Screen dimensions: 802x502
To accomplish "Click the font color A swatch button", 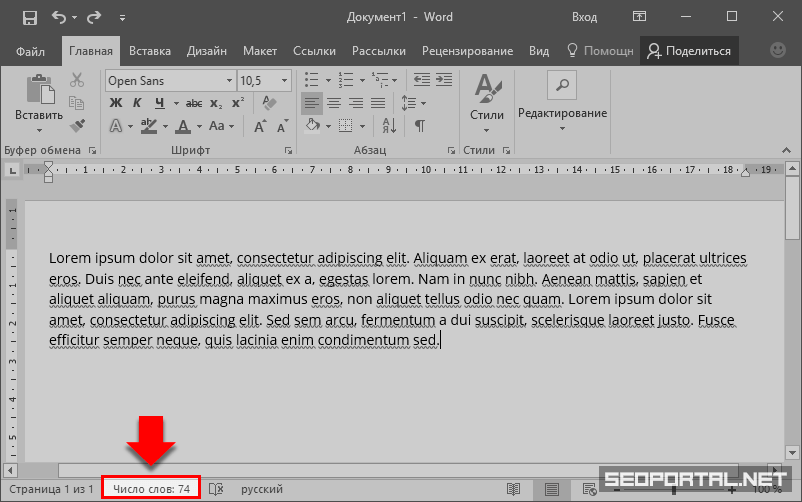I will coord(183,126).
